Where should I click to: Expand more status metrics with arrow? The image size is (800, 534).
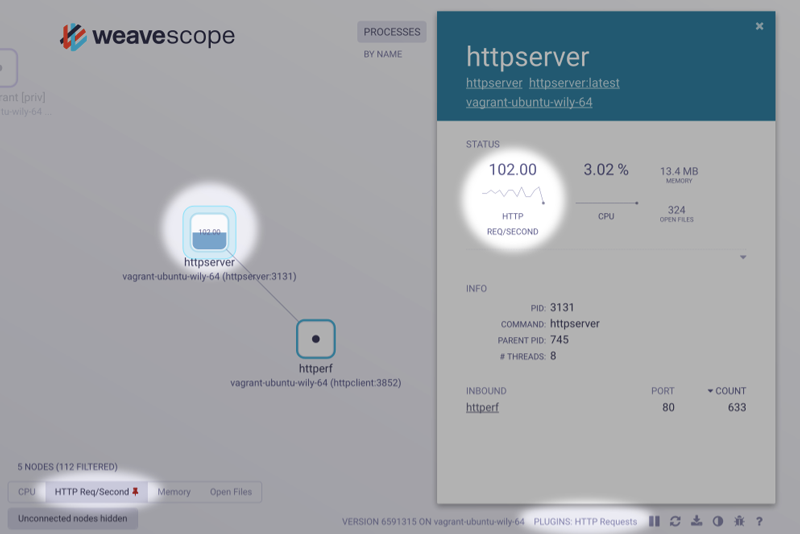[x=742, y=258]
